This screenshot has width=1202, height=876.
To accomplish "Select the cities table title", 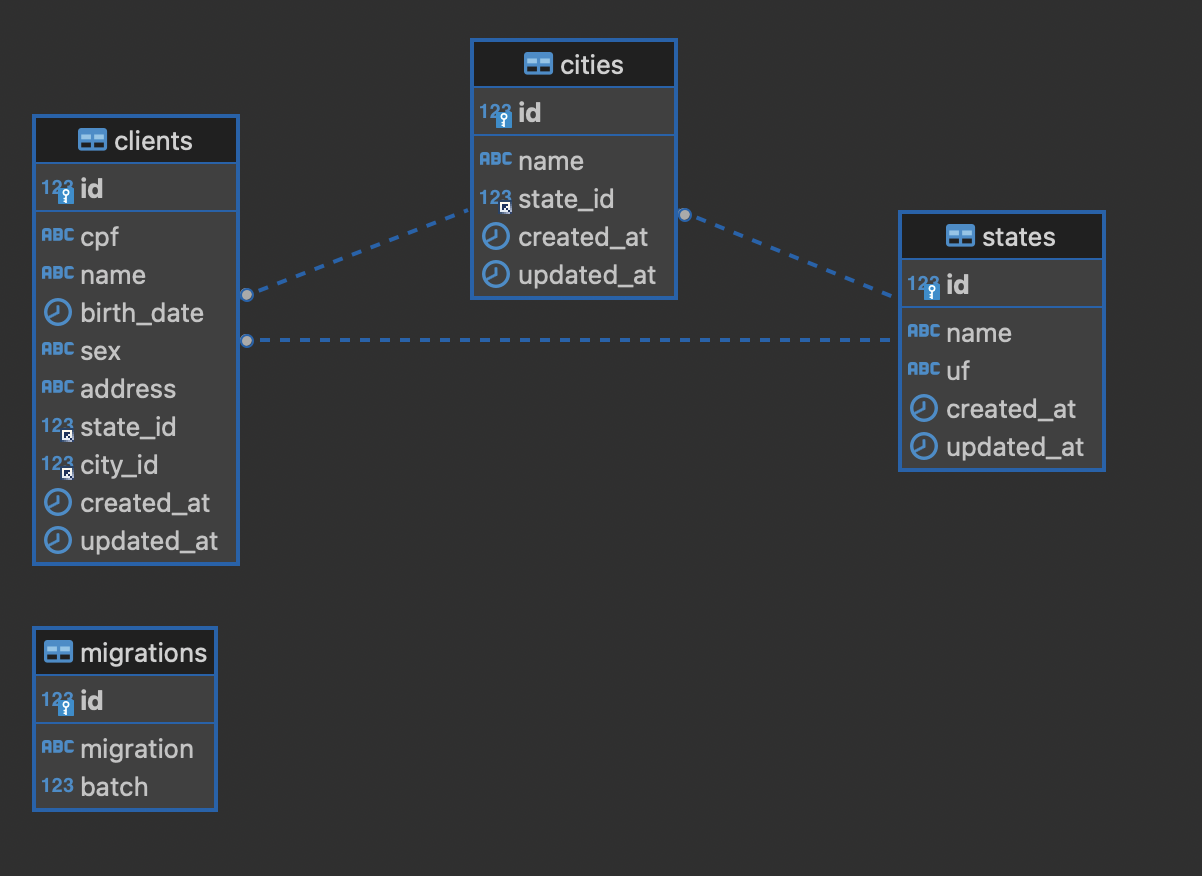I will (x=592, y=65).
